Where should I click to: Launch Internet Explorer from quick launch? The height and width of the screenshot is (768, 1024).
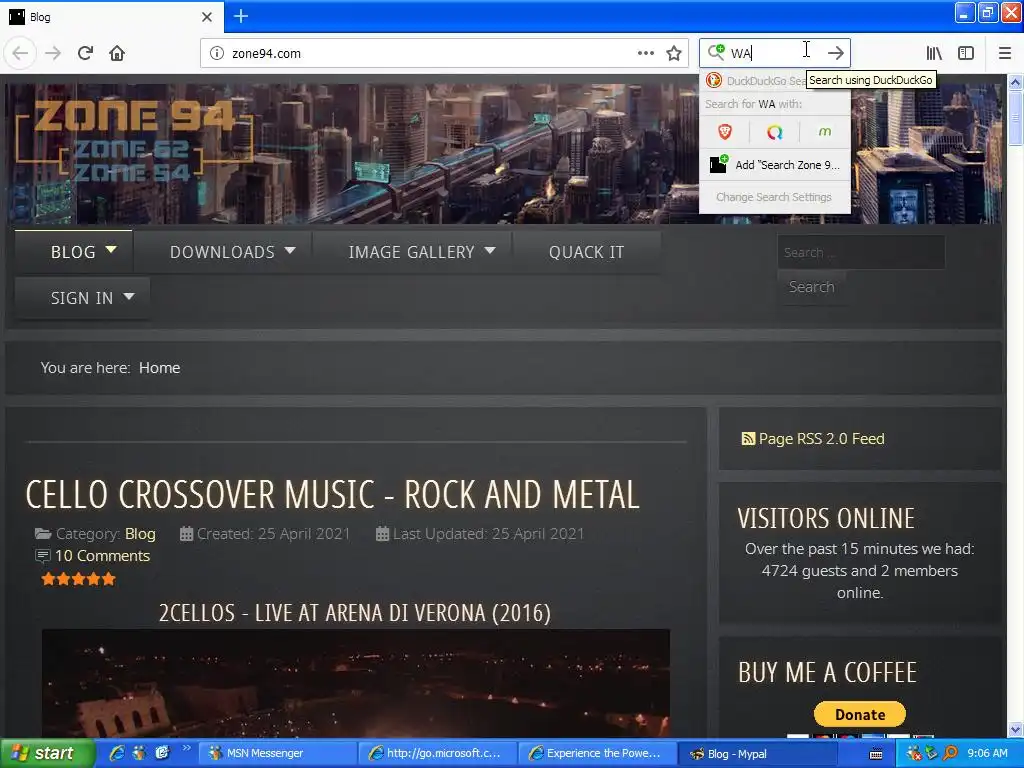pyautogui.click(x=117, y=754)
